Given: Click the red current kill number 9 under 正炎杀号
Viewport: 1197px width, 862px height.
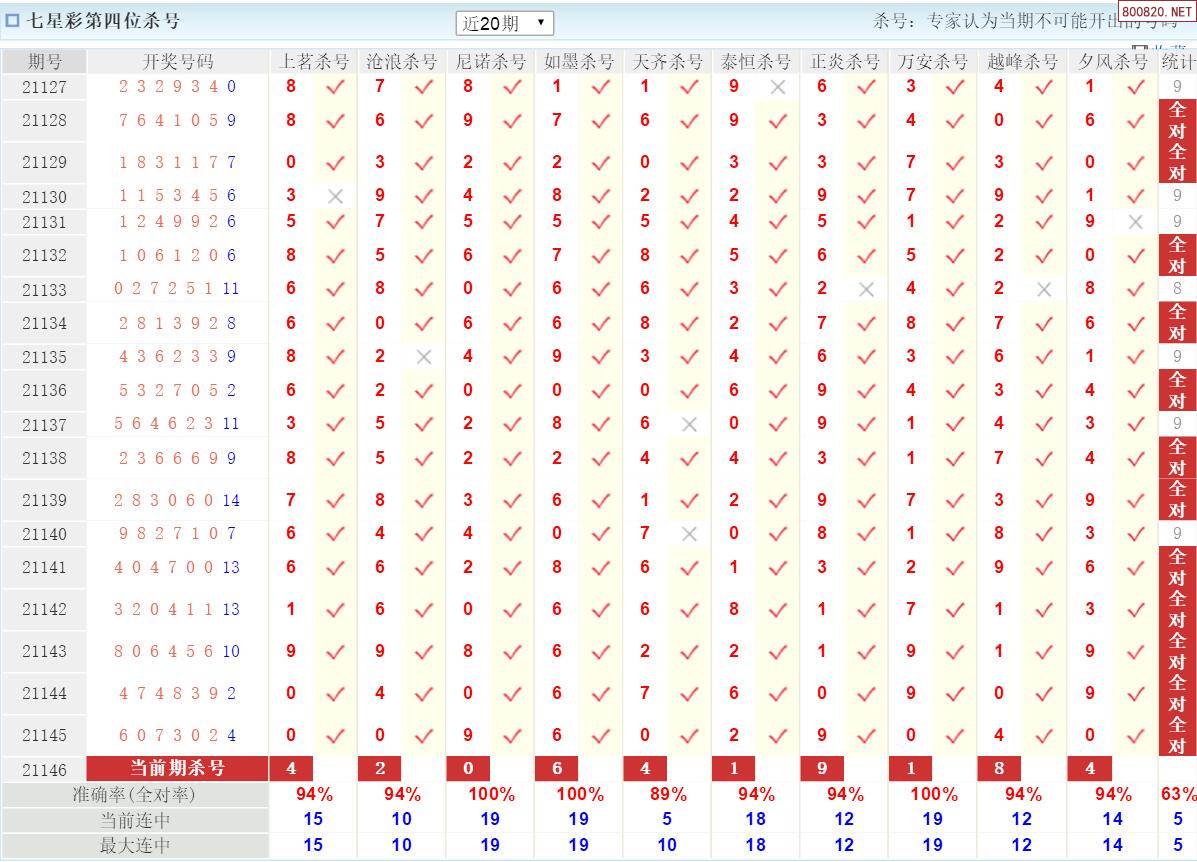Looking at the screenshot, I should click(x=822, y=768).
